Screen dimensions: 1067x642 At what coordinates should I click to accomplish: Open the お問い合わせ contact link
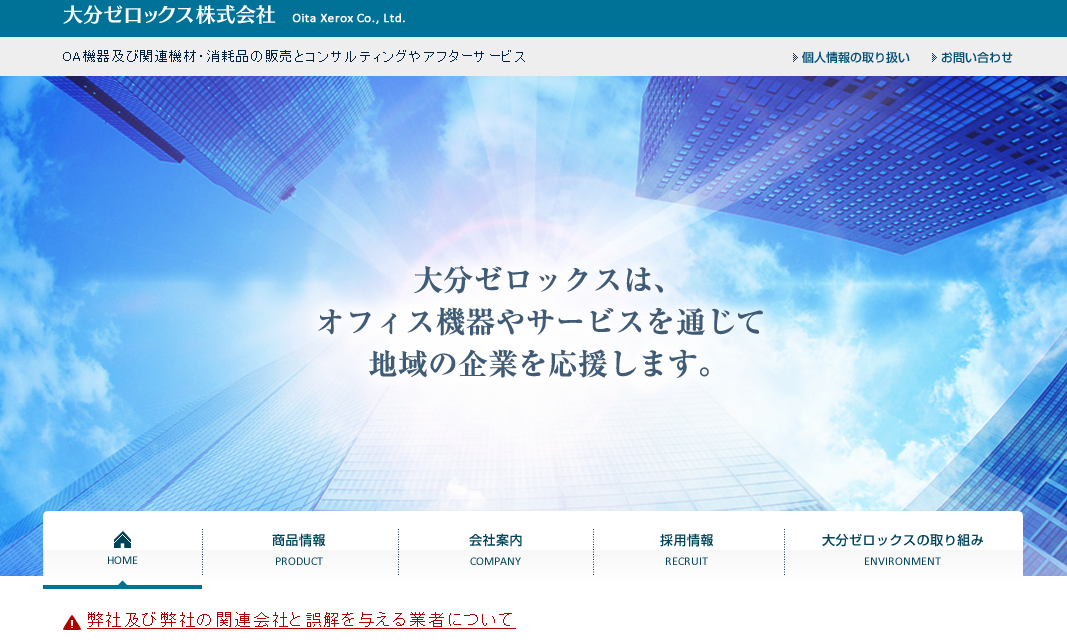point(976,58)
